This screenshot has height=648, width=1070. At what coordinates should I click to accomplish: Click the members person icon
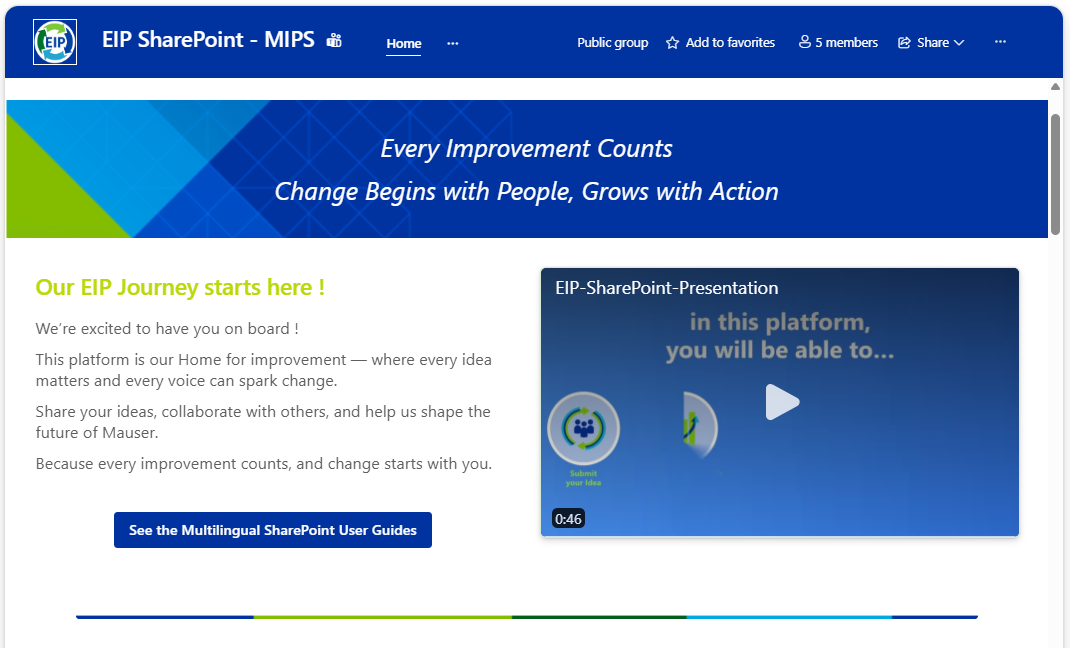805,42
